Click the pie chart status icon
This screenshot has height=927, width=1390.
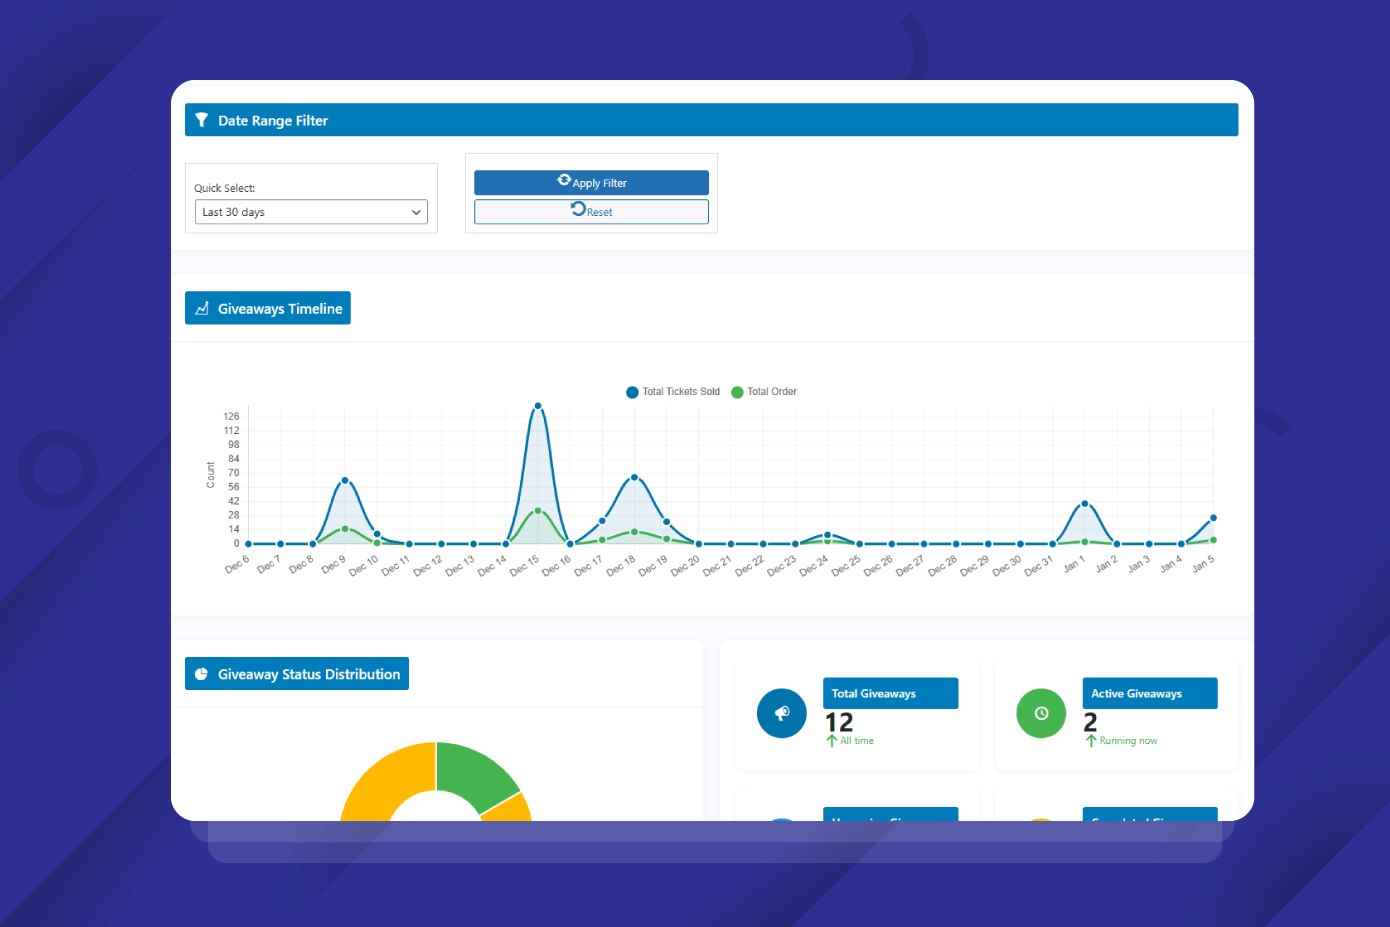pos(201,674)
